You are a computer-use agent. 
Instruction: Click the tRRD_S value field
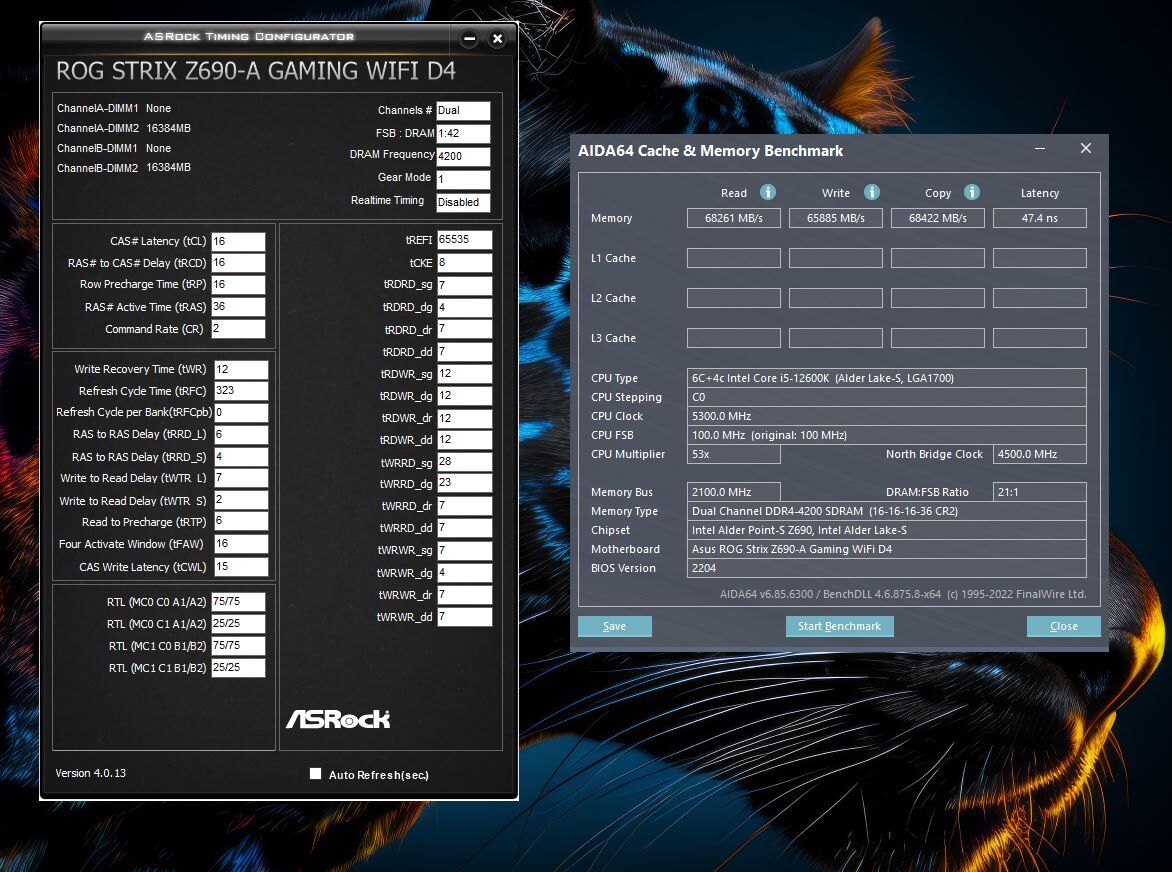coord(241,457)
